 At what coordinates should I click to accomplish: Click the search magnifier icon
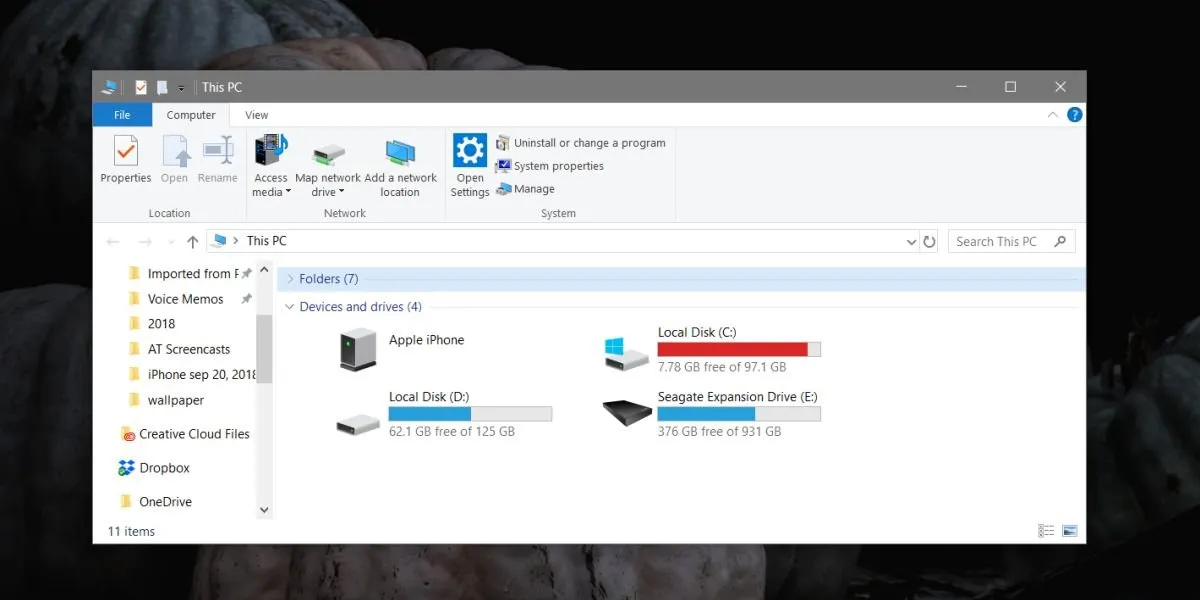pos(1062,241)
